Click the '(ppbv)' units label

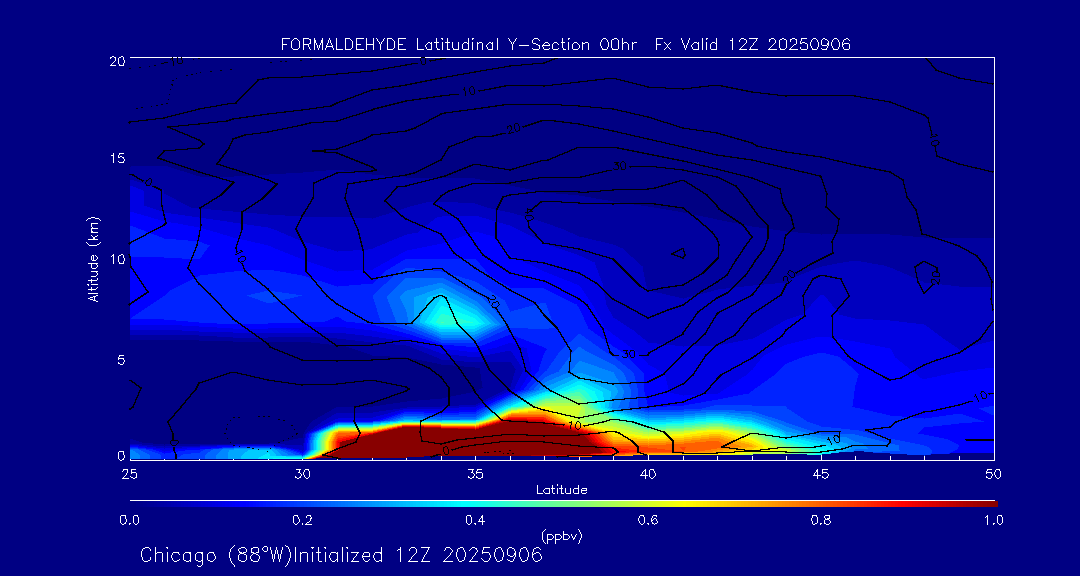coord(561,537)
